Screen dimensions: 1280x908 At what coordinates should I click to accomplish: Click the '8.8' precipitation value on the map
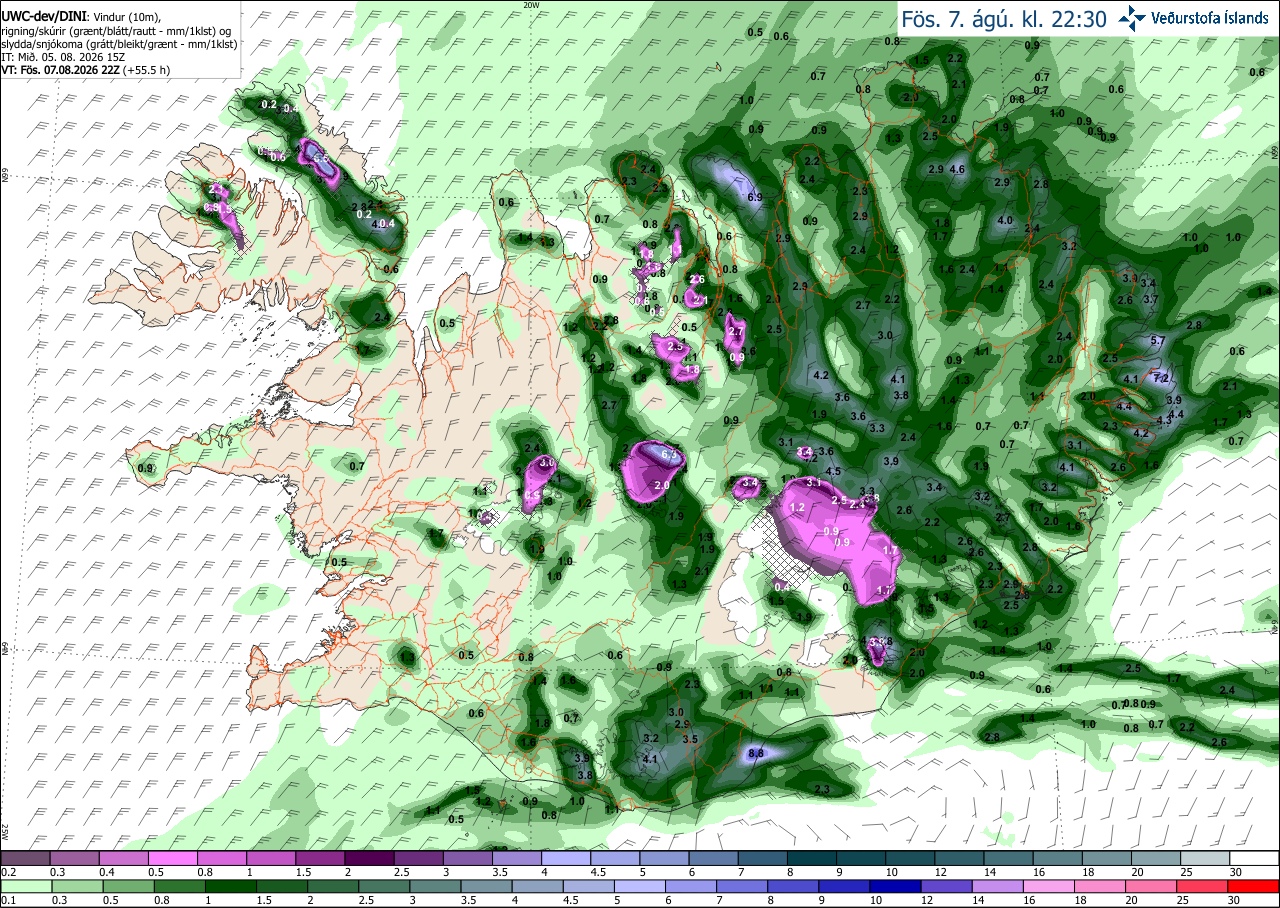pos(756,753)
